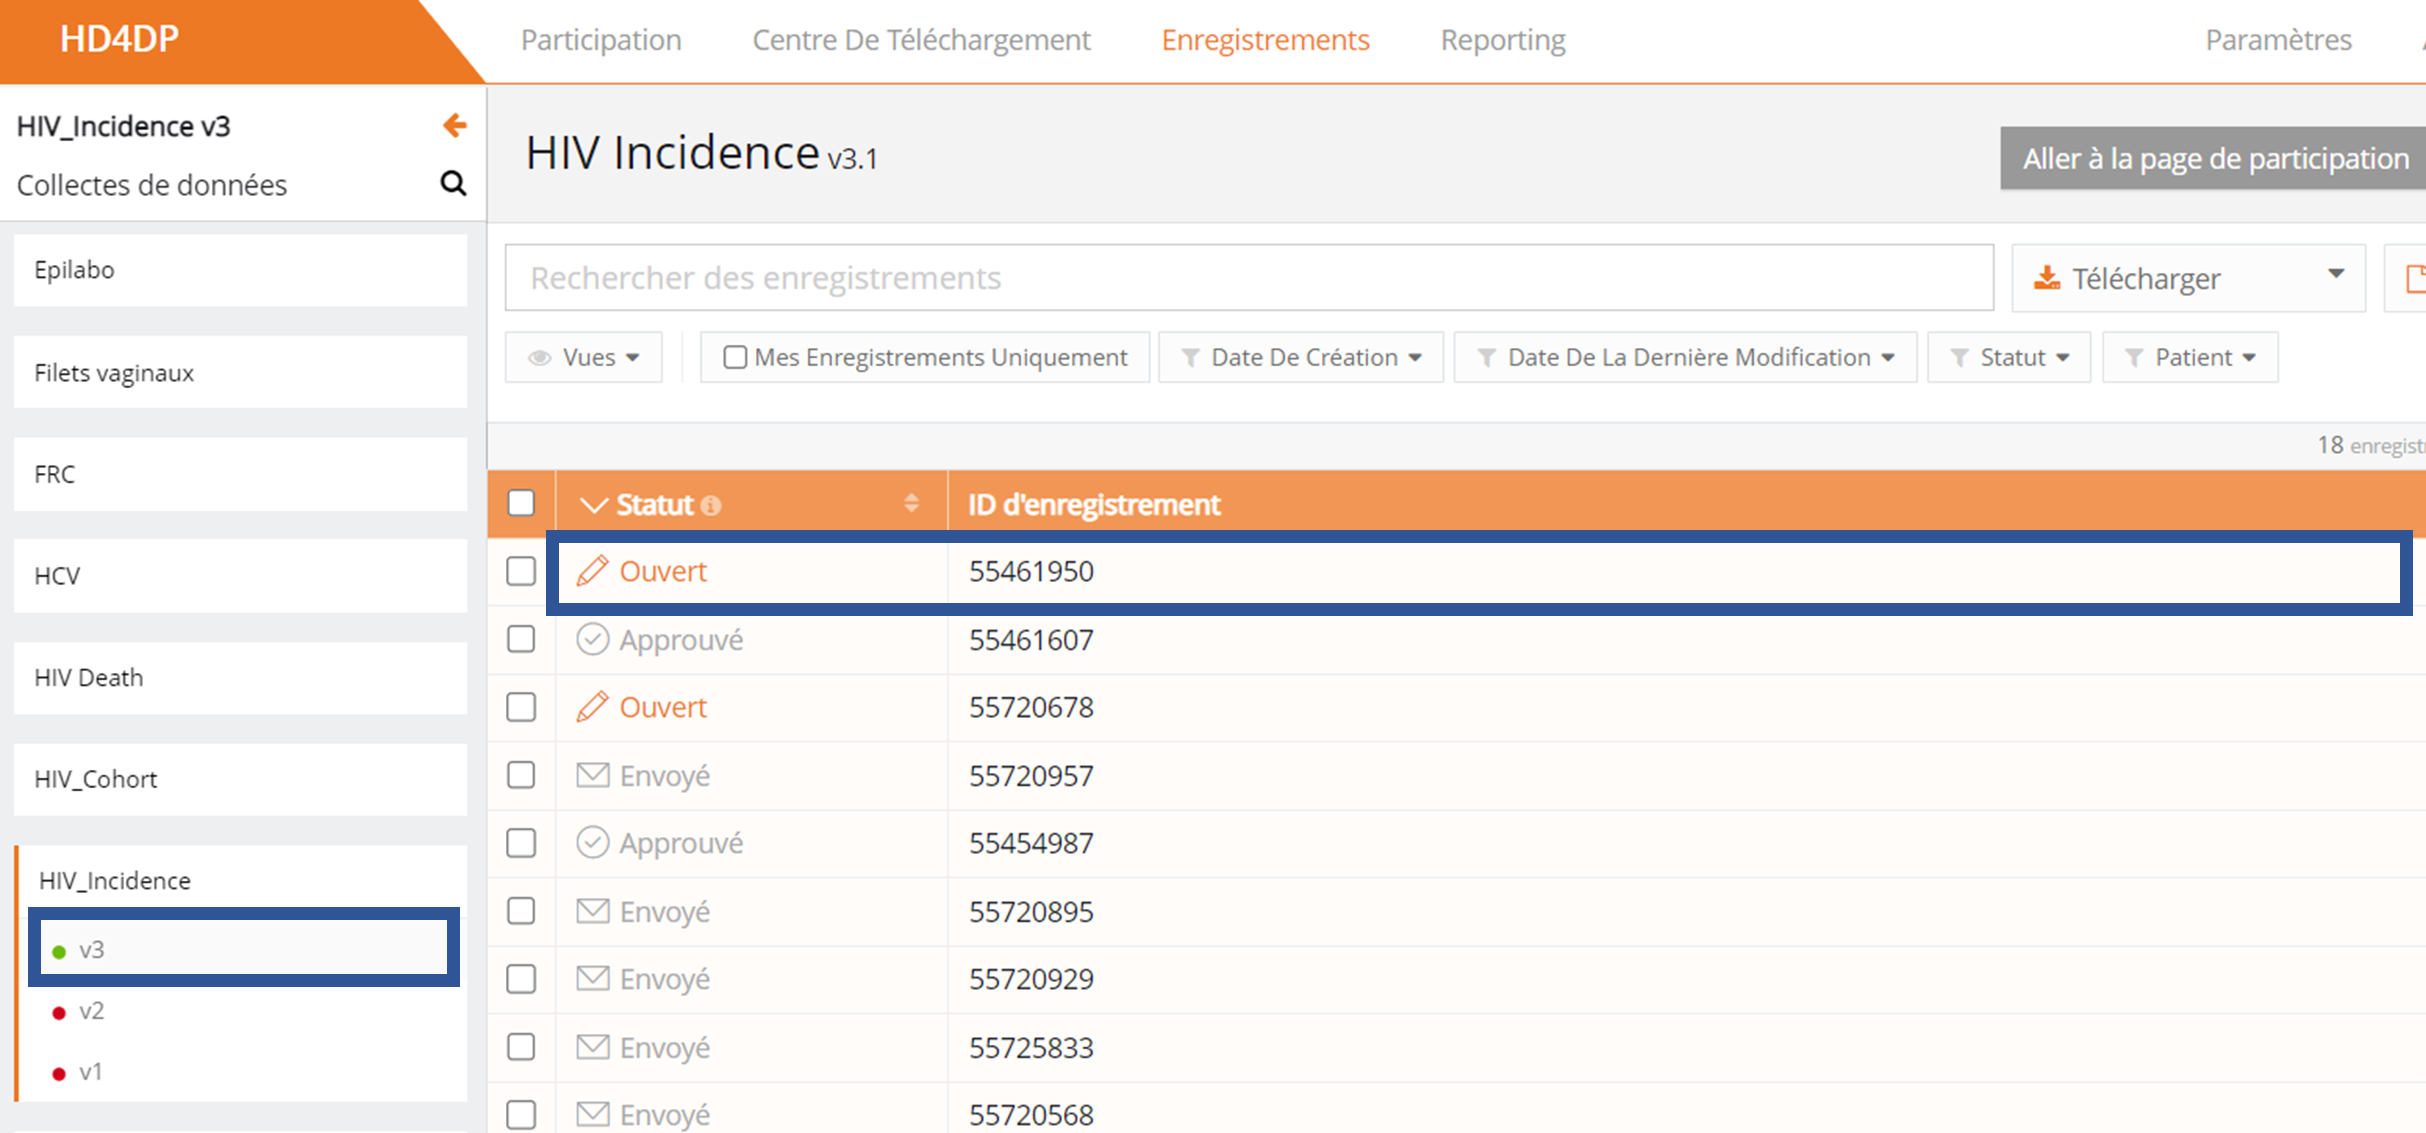
Task: Click checkmark icon of record 55461607
Action: [x=593, y=639]
